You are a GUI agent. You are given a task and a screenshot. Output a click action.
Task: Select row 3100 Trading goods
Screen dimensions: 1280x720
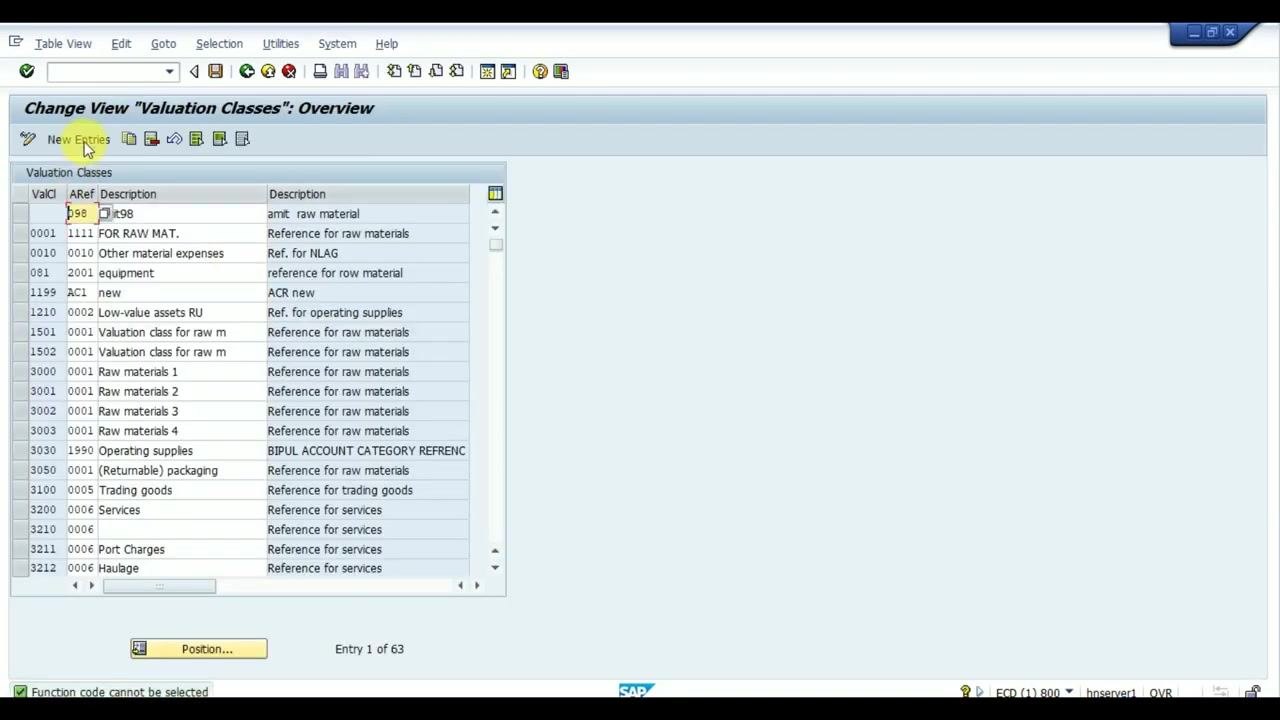pos(20,490)
